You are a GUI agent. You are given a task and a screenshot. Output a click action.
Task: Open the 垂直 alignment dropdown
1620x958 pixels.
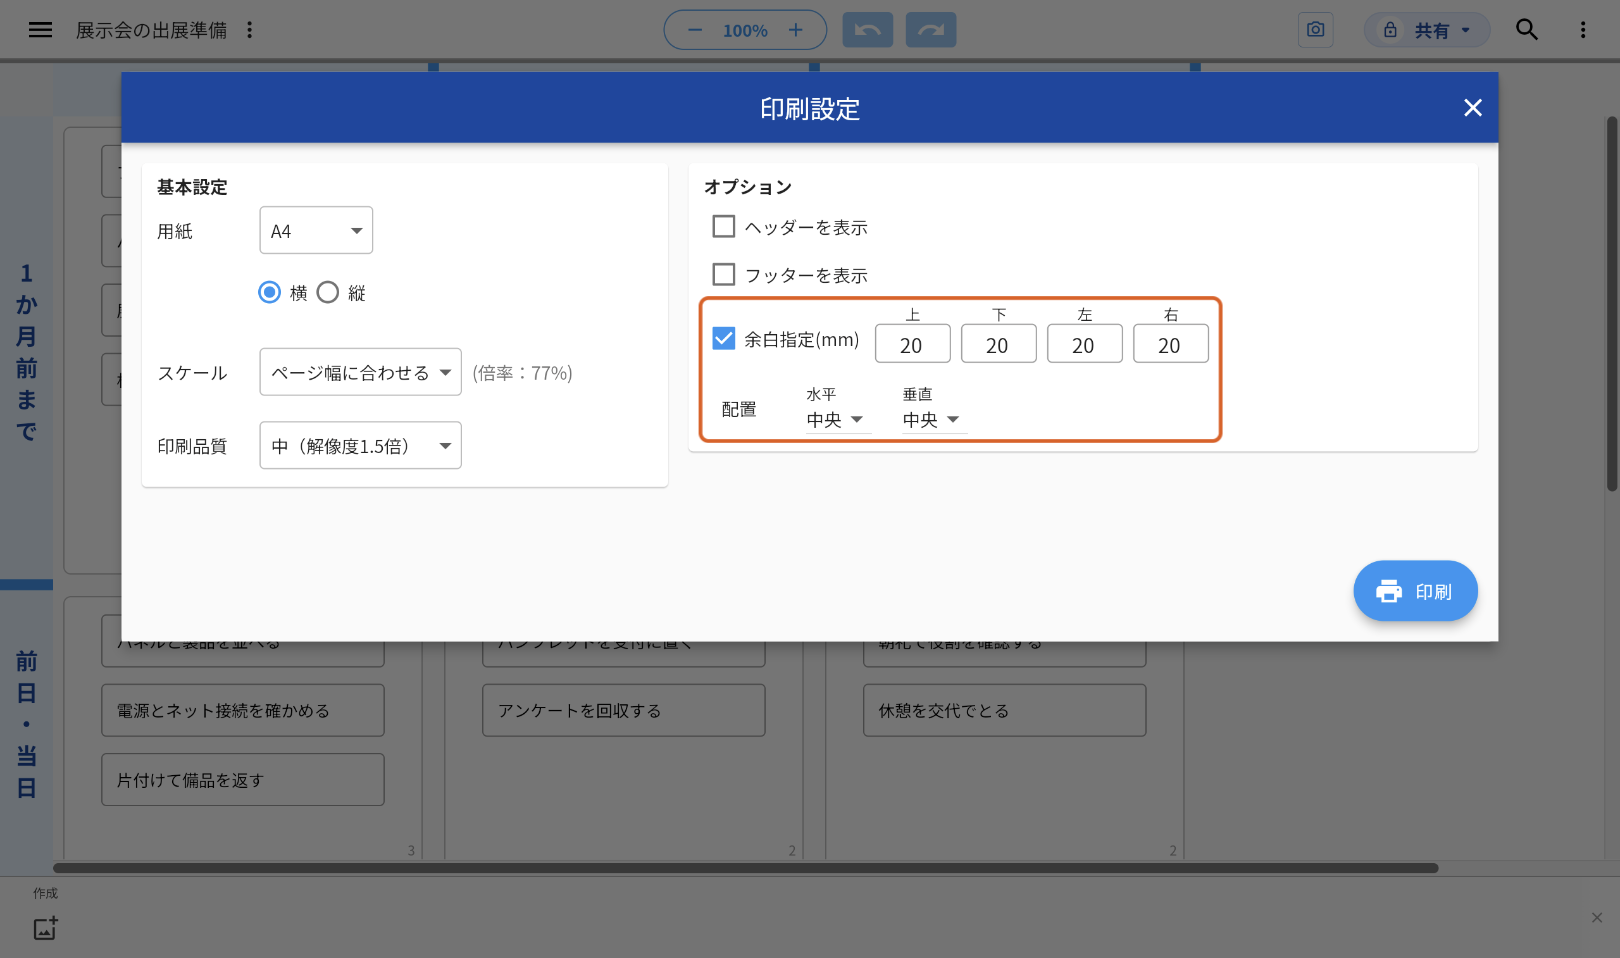point(932,420)
